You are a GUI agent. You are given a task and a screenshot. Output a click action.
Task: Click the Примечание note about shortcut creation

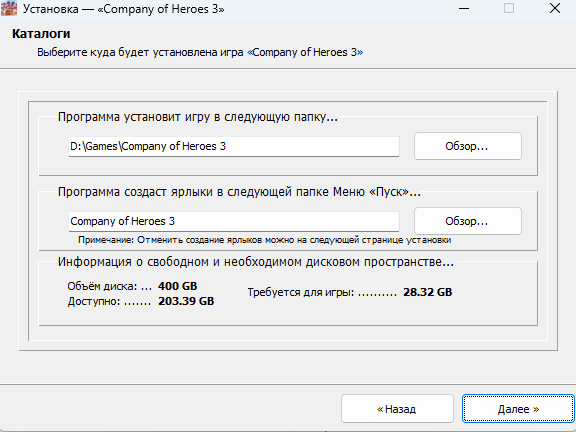264,240
